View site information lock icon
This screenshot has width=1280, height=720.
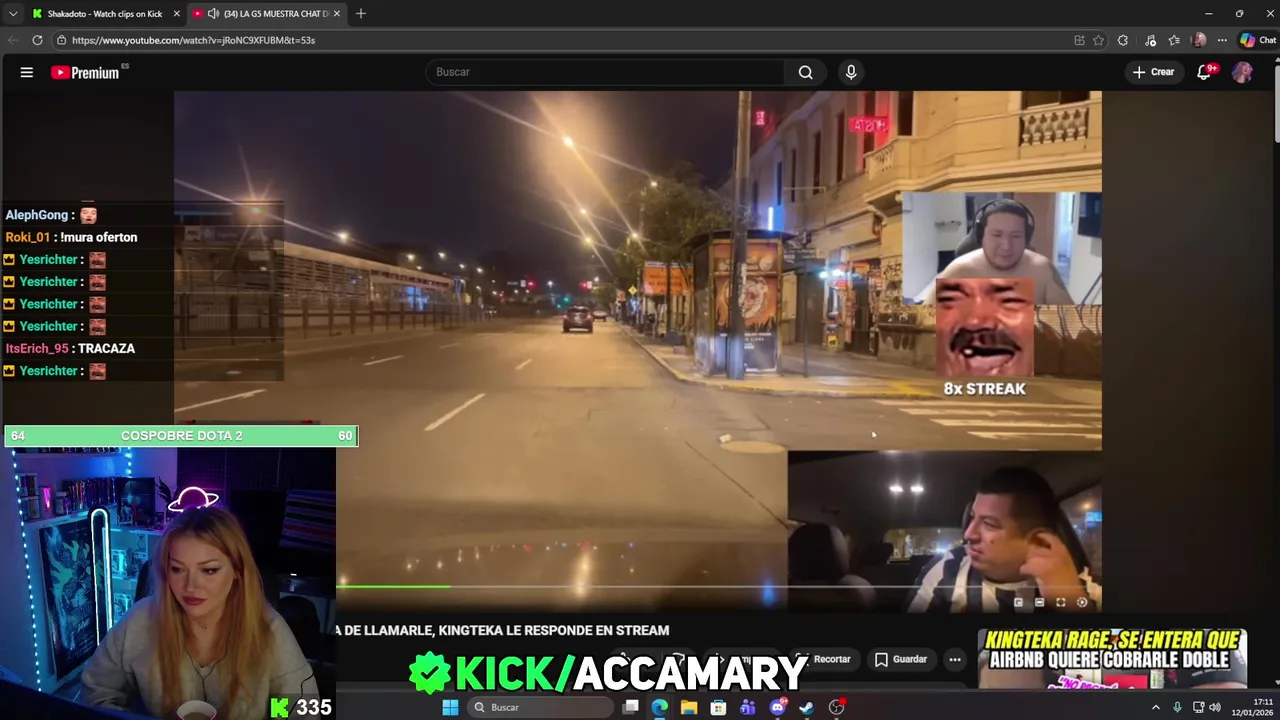click(62, 40)
